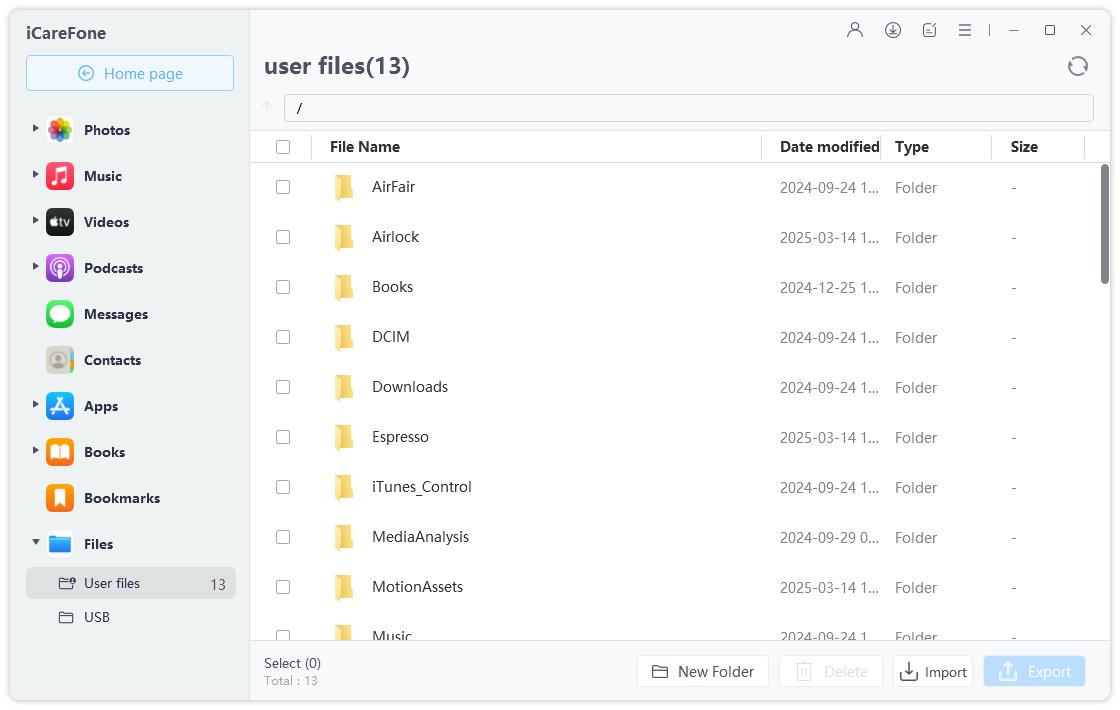Expand the Podcasts tree arrow
Image resolution: width=1120 pixels, height=710 pixels.
pos(35,266)
